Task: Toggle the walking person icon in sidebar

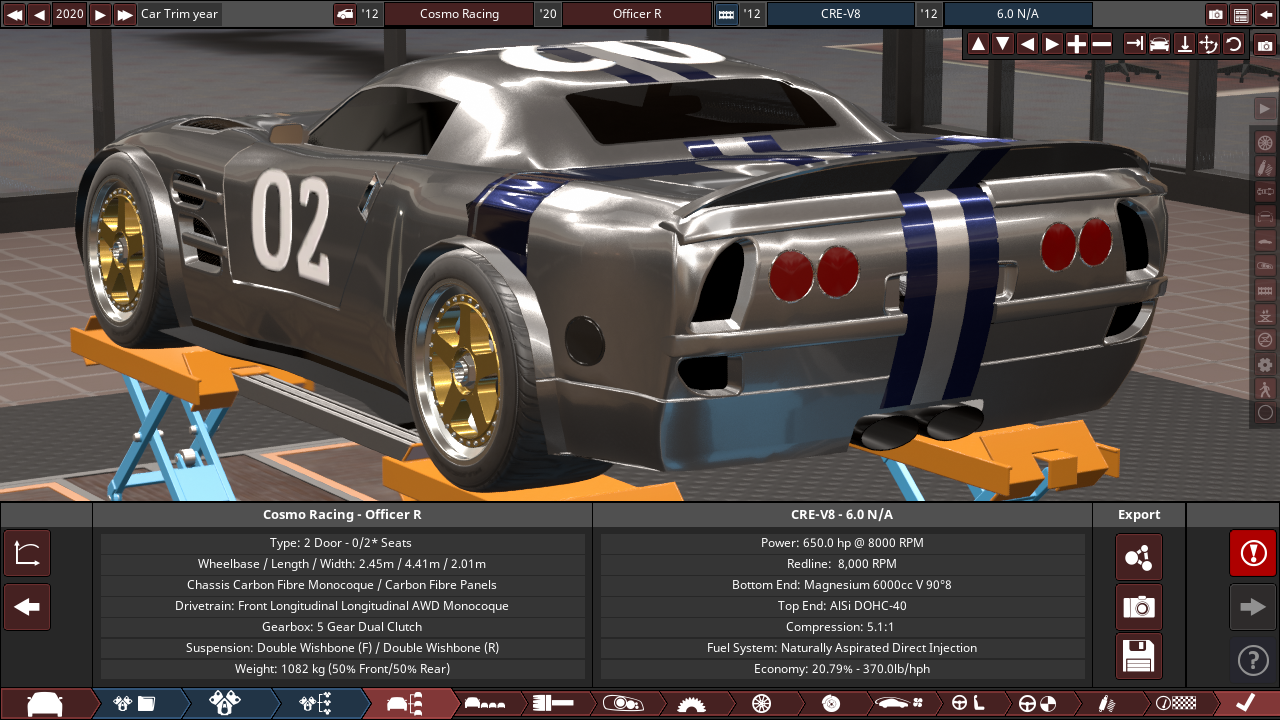Action: pos(1265,388)
